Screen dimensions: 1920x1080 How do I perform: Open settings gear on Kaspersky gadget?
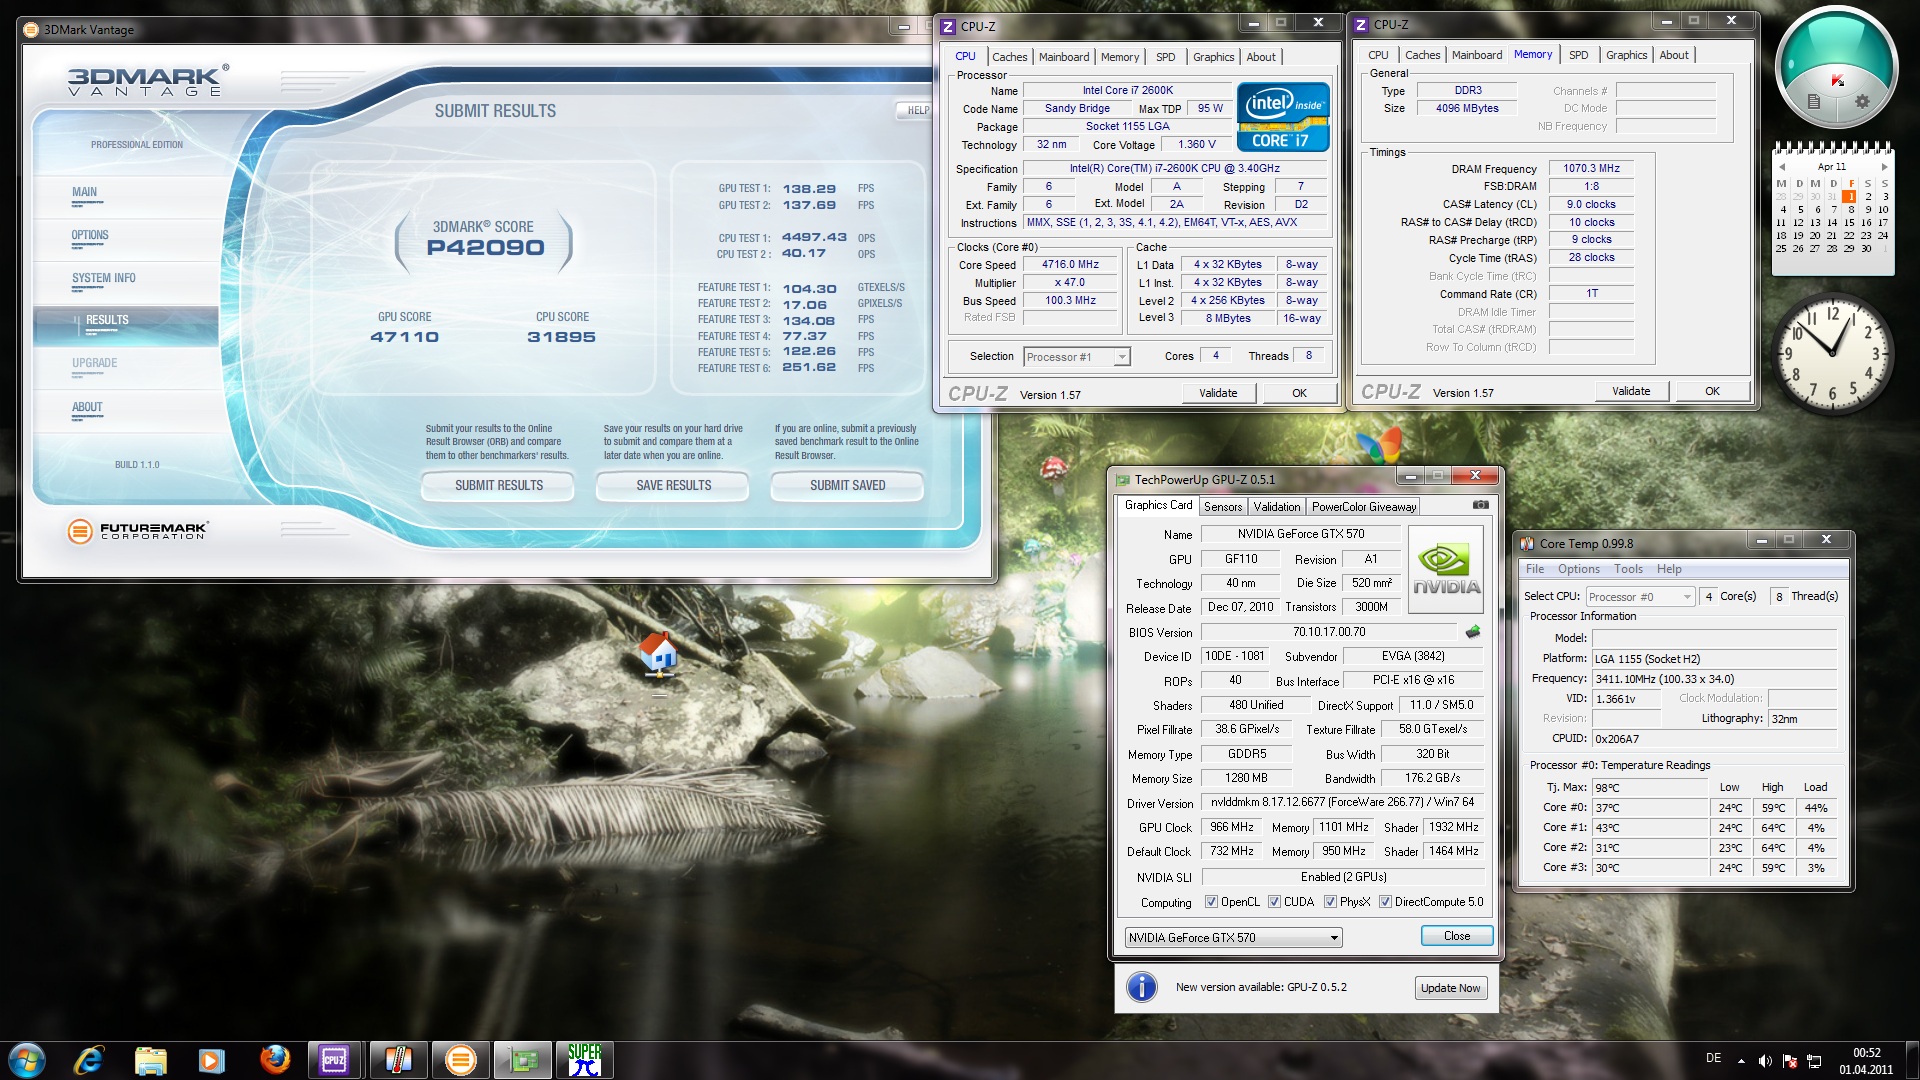pyautogui.click(x=1862, y=101)
